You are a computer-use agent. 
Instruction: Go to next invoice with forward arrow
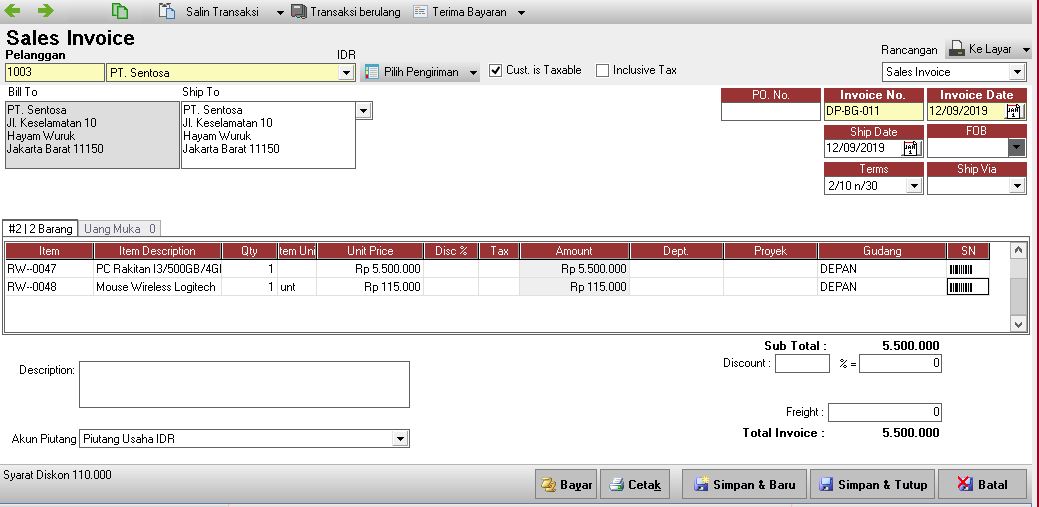[46, 11]
